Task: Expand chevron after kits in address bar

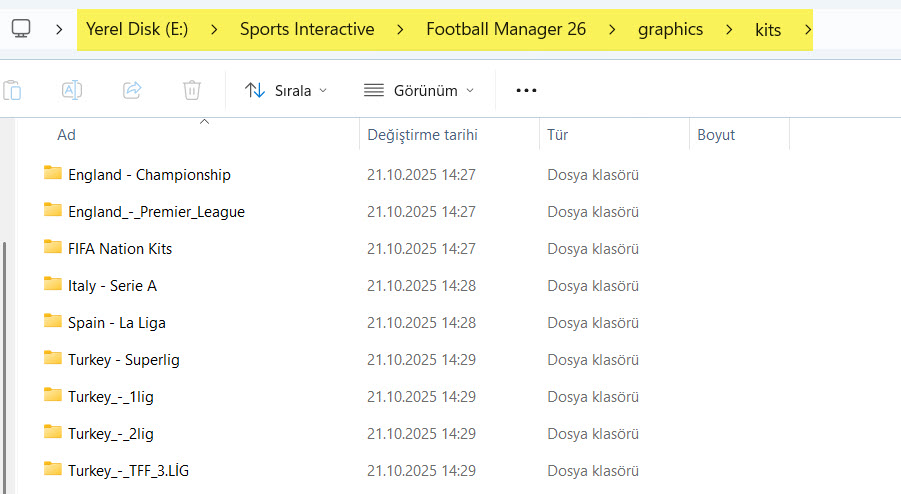Action: pyautogui.click(x=804, y=29)
